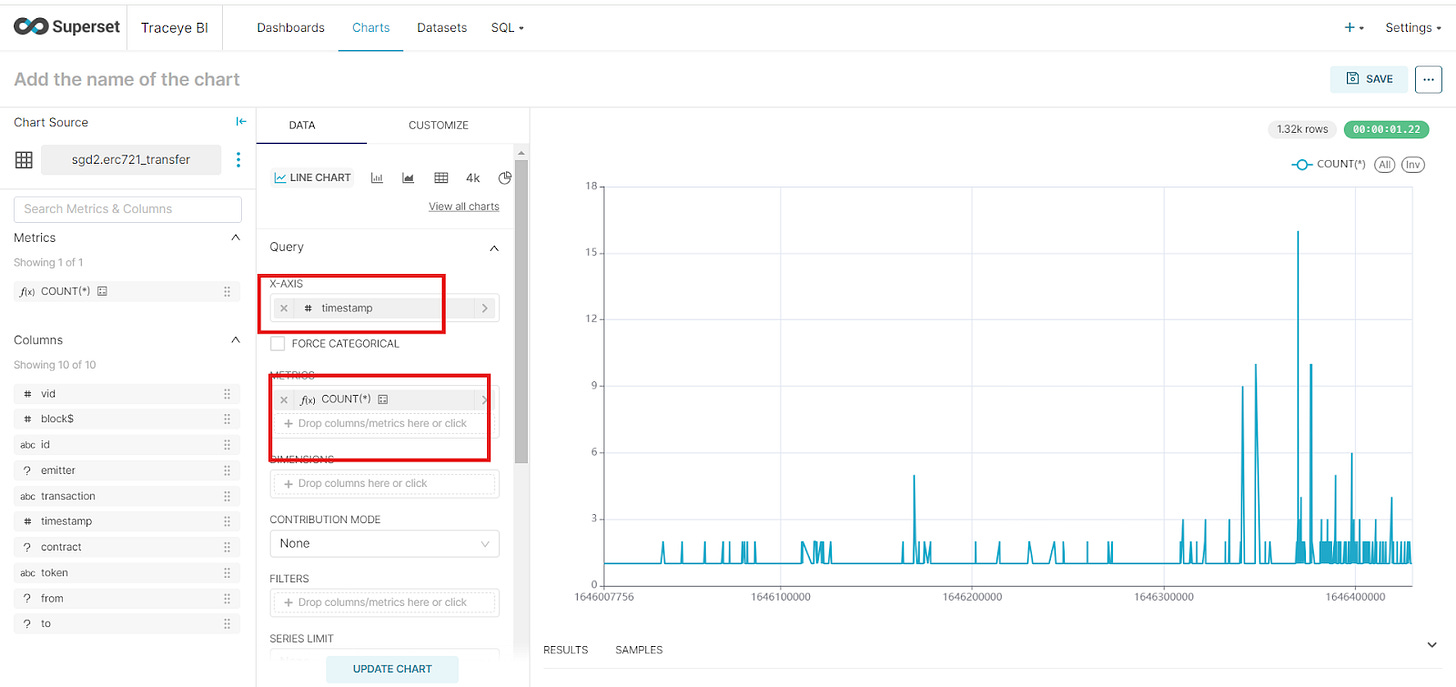Screen dimensions: 1456x687
Task: Select the bar chart type icon
Action: 377,178
